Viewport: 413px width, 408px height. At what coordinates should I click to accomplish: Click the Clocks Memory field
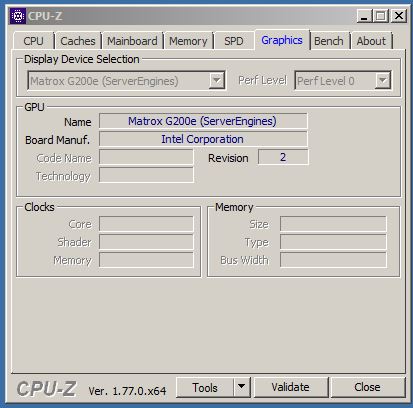(146, 260)
